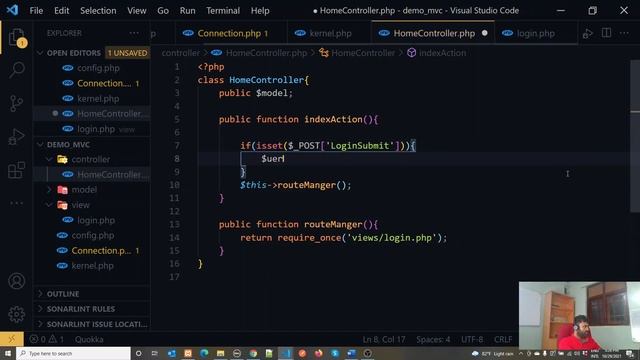Open Chrome from the taskbar
640x360 pixels.
click(253, 353)
